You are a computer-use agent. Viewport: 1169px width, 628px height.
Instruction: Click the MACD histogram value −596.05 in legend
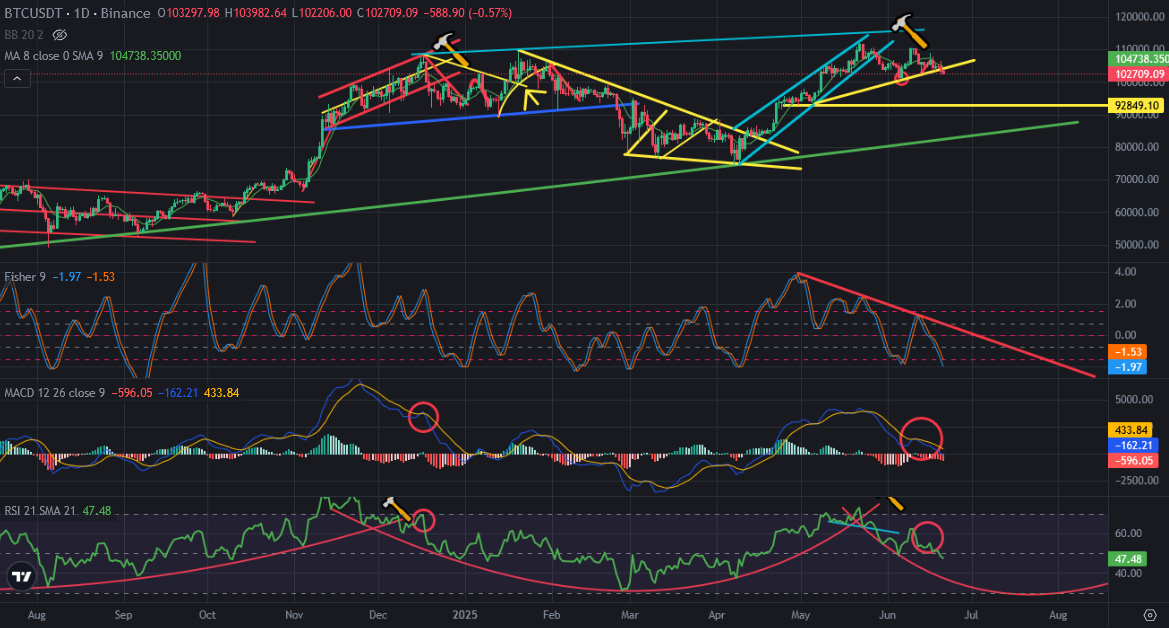click(x=132, y=392)
